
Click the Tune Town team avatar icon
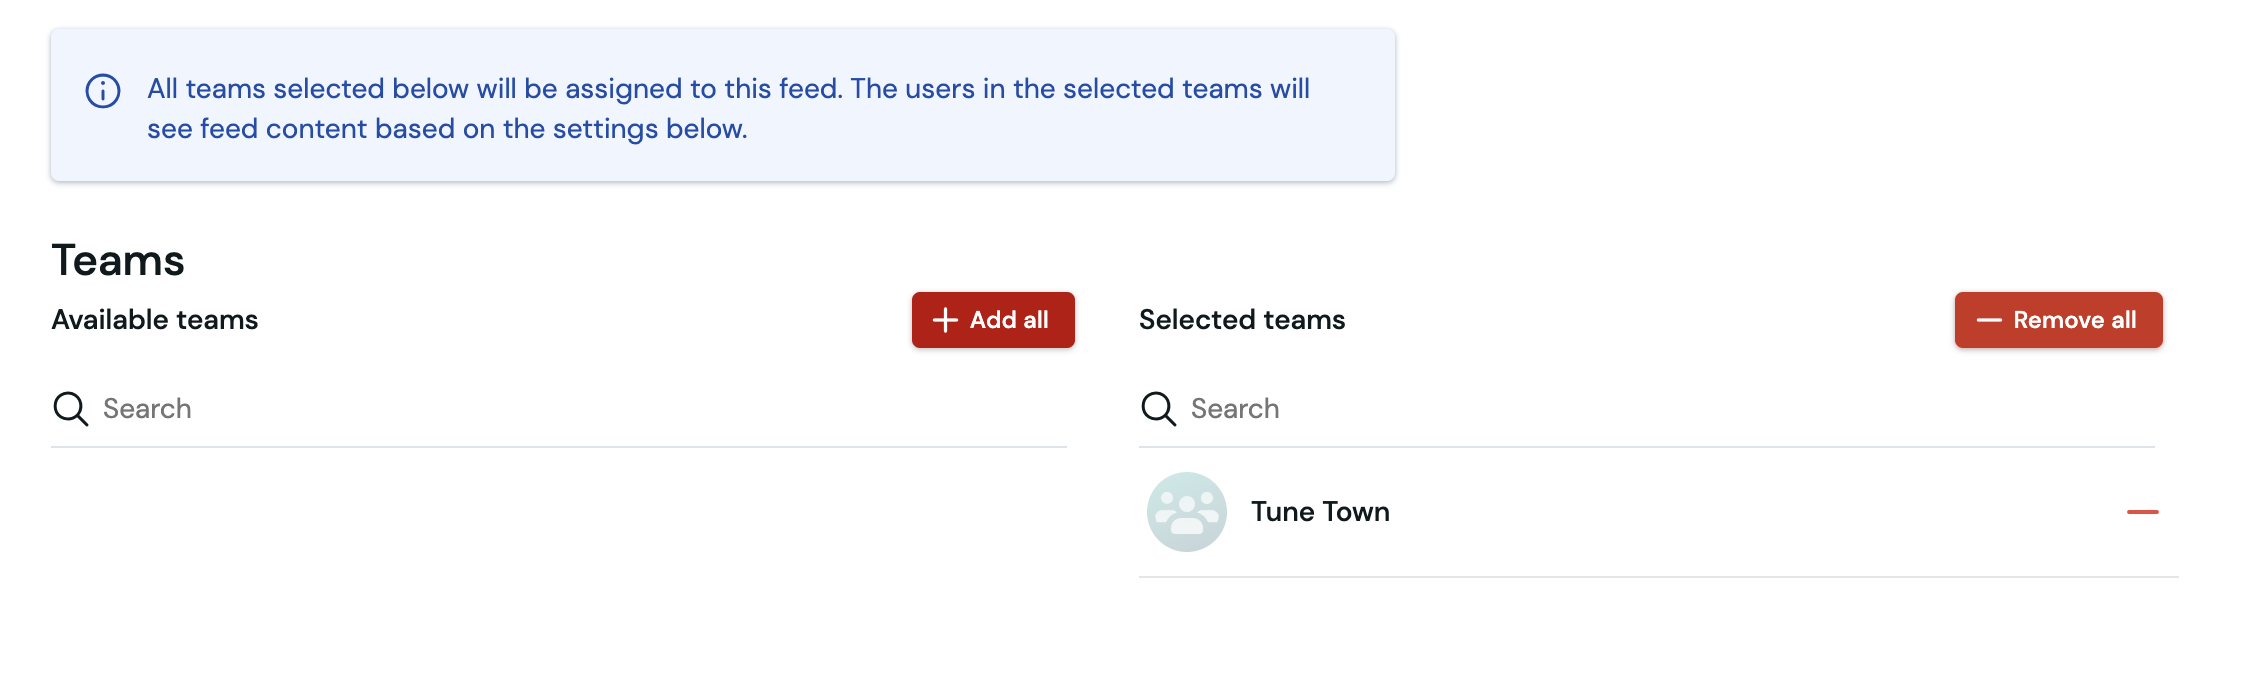point(1187,512)
